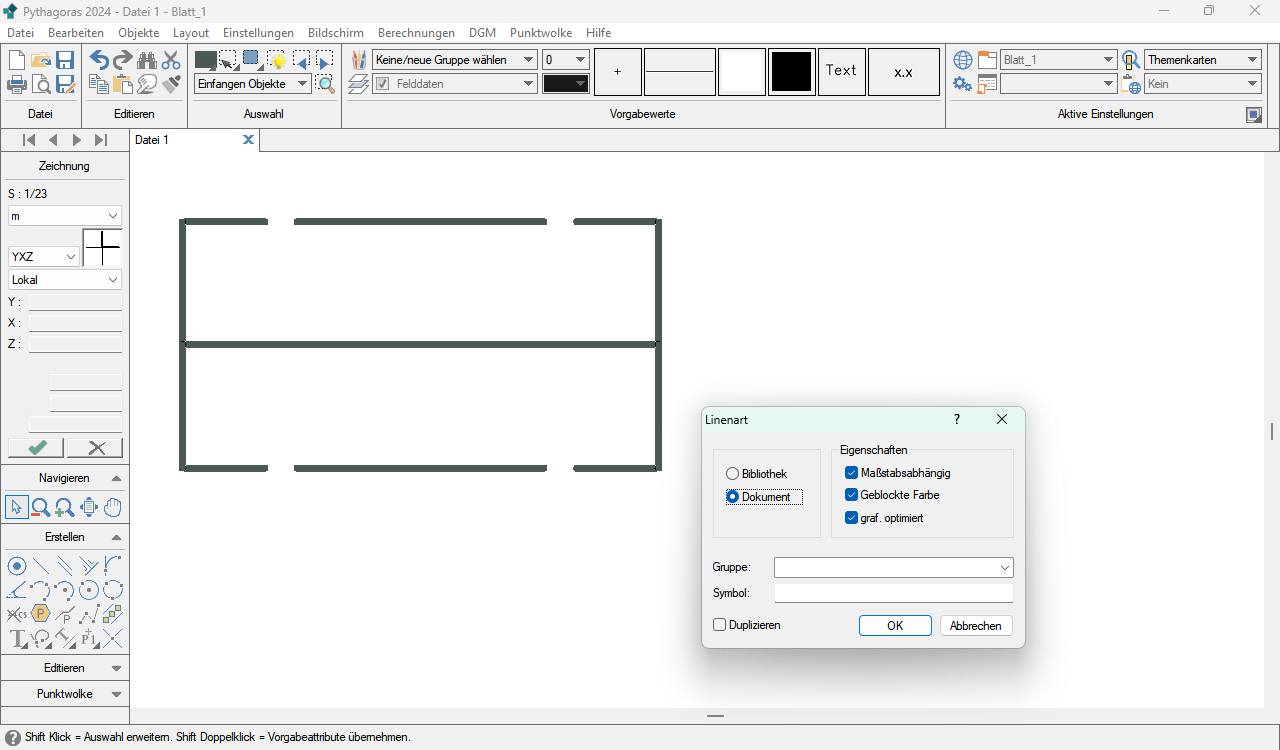
Task: Click the gears settings icon
Action: coord(963,84)
